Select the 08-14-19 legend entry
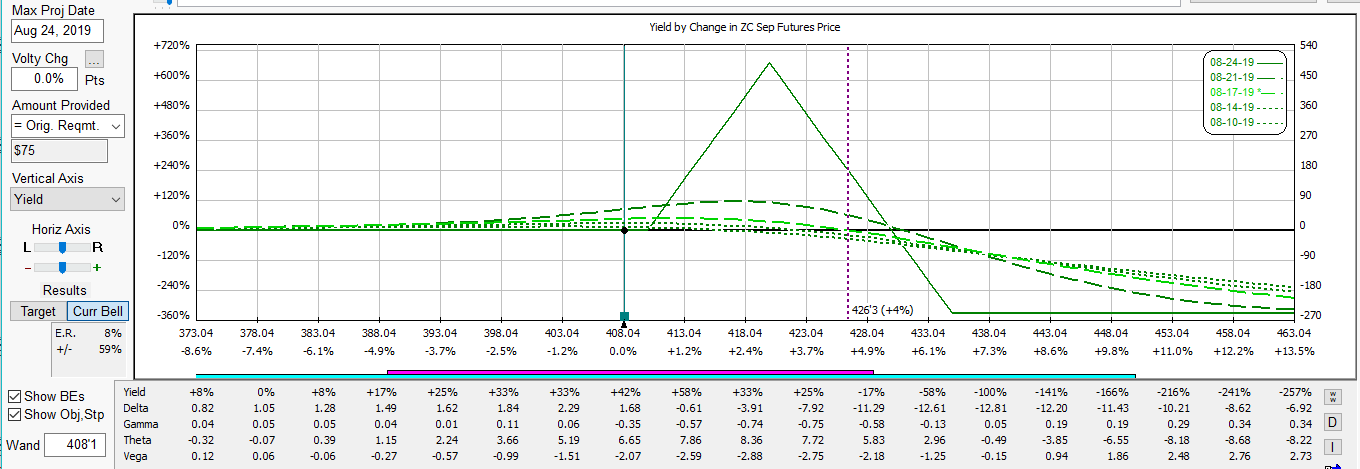The width and height of the screenshot is (1360, 469). point(1245,107)
